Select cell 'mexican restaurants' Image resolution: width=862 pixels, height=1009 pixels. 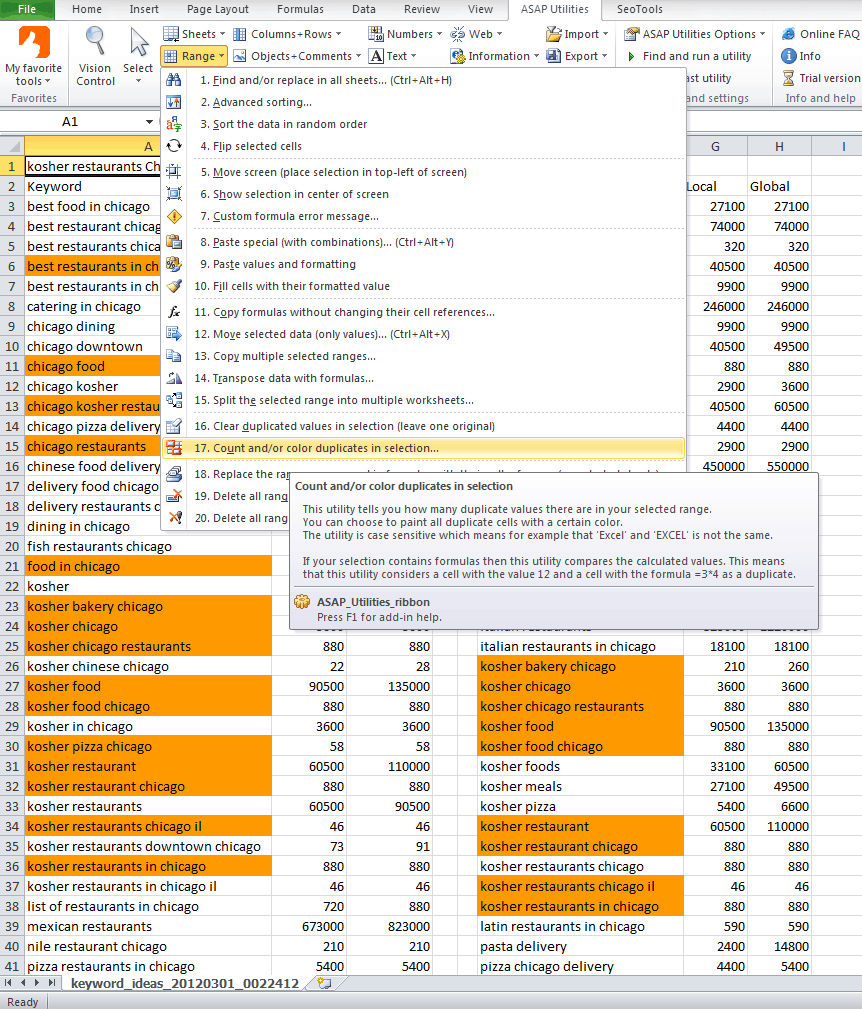click(148, 926)
